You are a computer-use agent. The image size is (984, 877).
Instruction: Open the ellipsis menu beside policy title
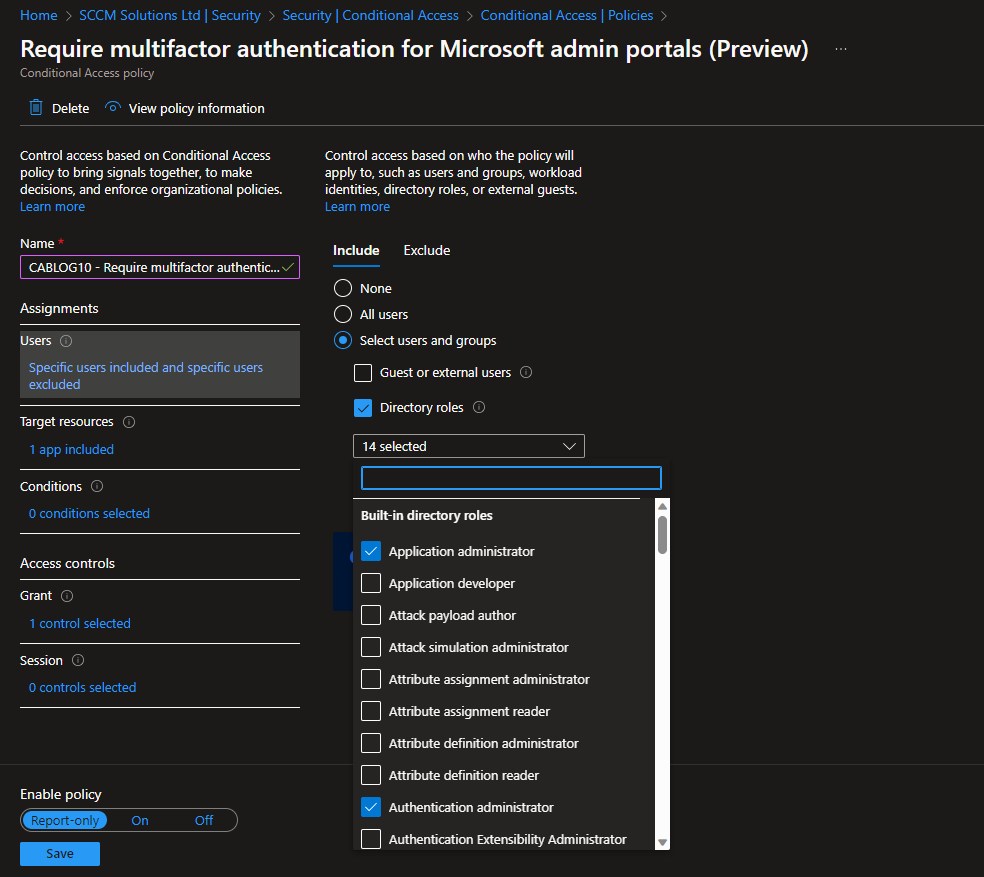[x=841, y=49]
